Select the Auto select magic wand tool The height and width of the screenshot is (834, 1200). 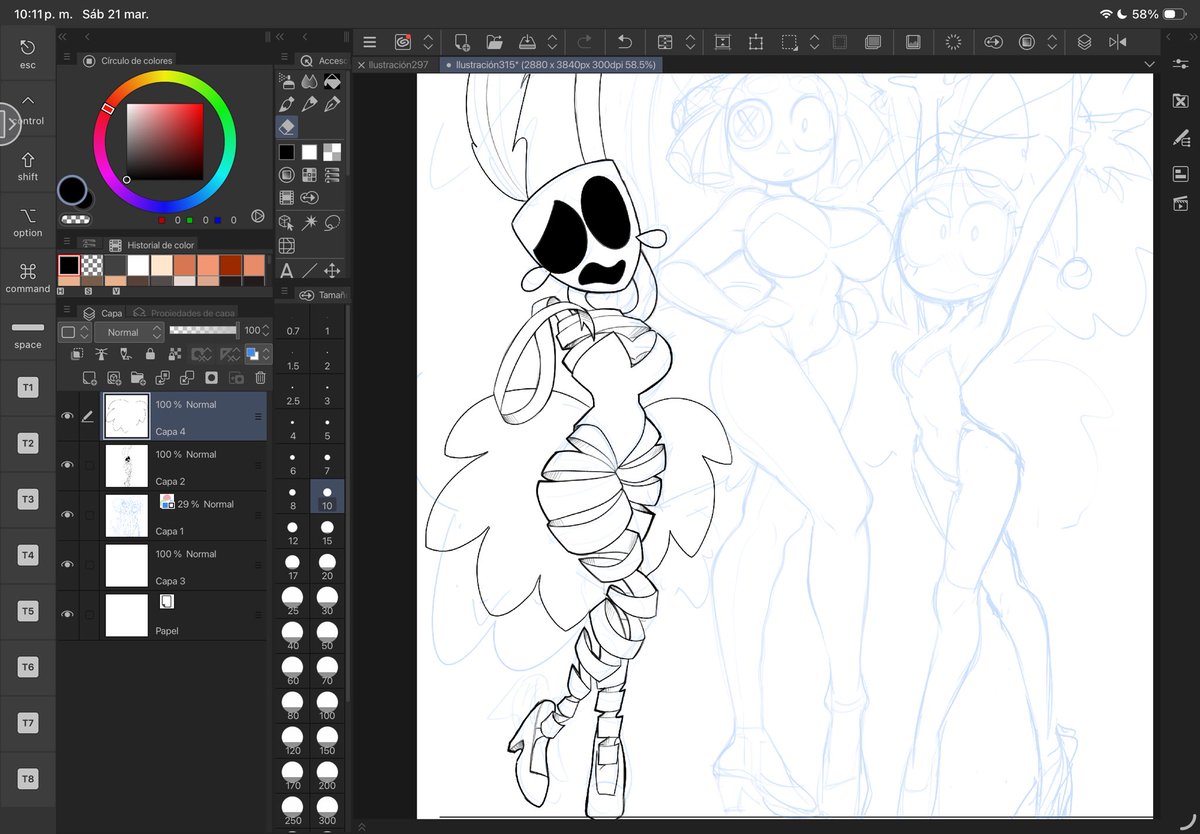(x=310, y=222)
